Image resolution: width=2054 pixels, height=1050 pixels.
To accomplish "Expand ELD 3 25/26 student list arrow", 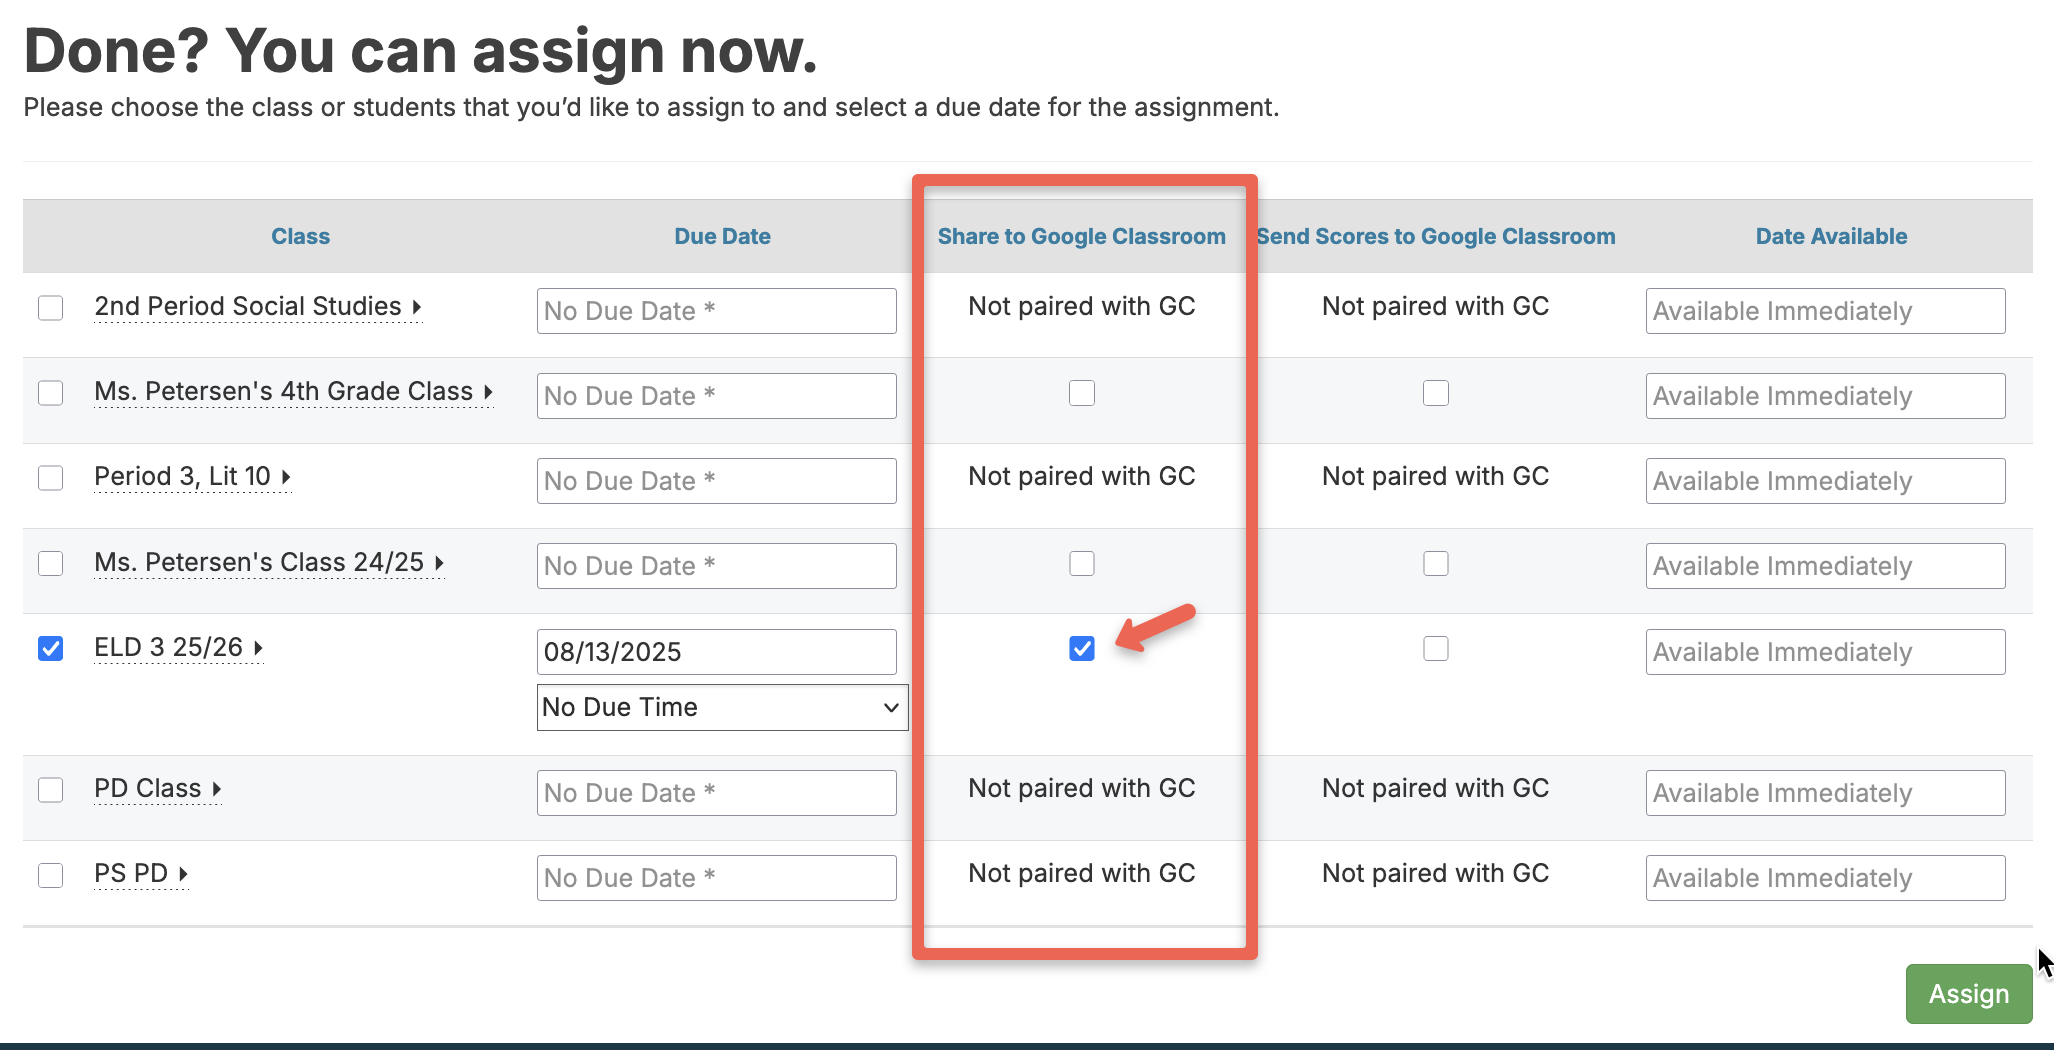I will click(x=258, y=648).
